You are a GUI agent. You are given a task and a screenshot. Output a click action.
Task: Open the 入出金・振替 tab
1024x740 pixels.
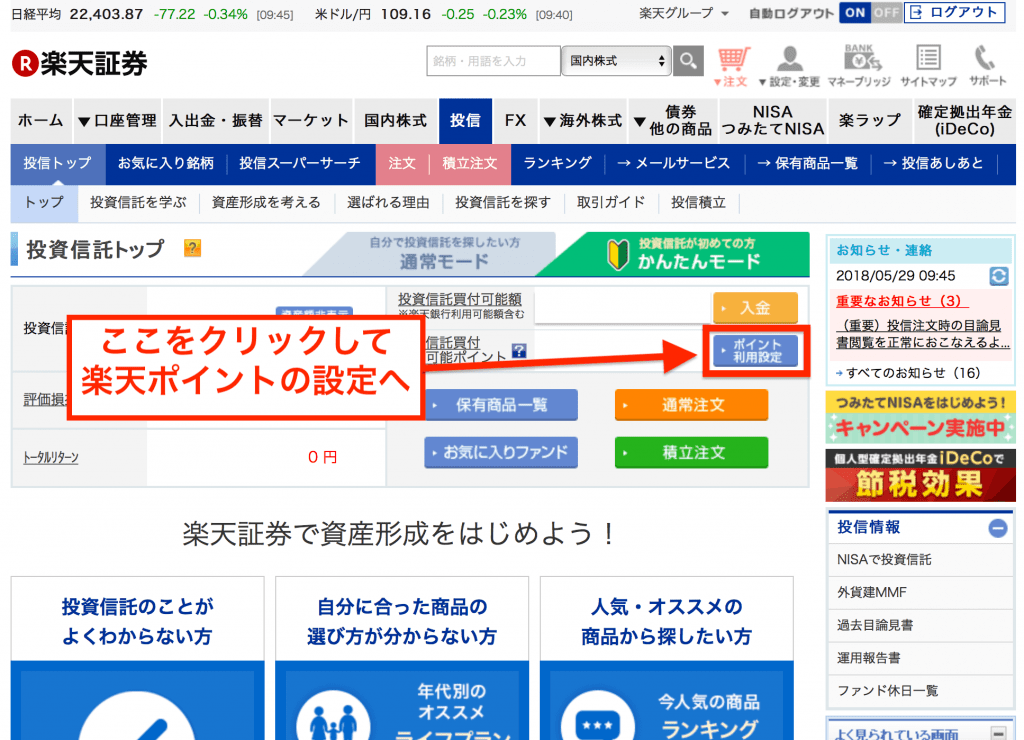coord(216,121)
